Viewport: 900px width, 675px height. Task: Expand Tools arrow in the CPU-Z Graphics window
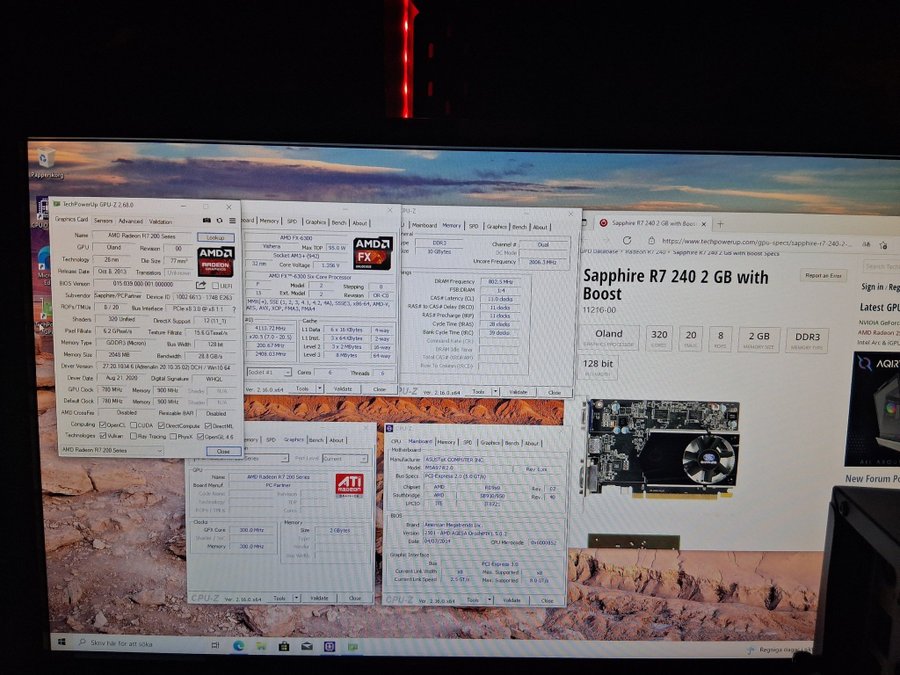coord(297,598)
